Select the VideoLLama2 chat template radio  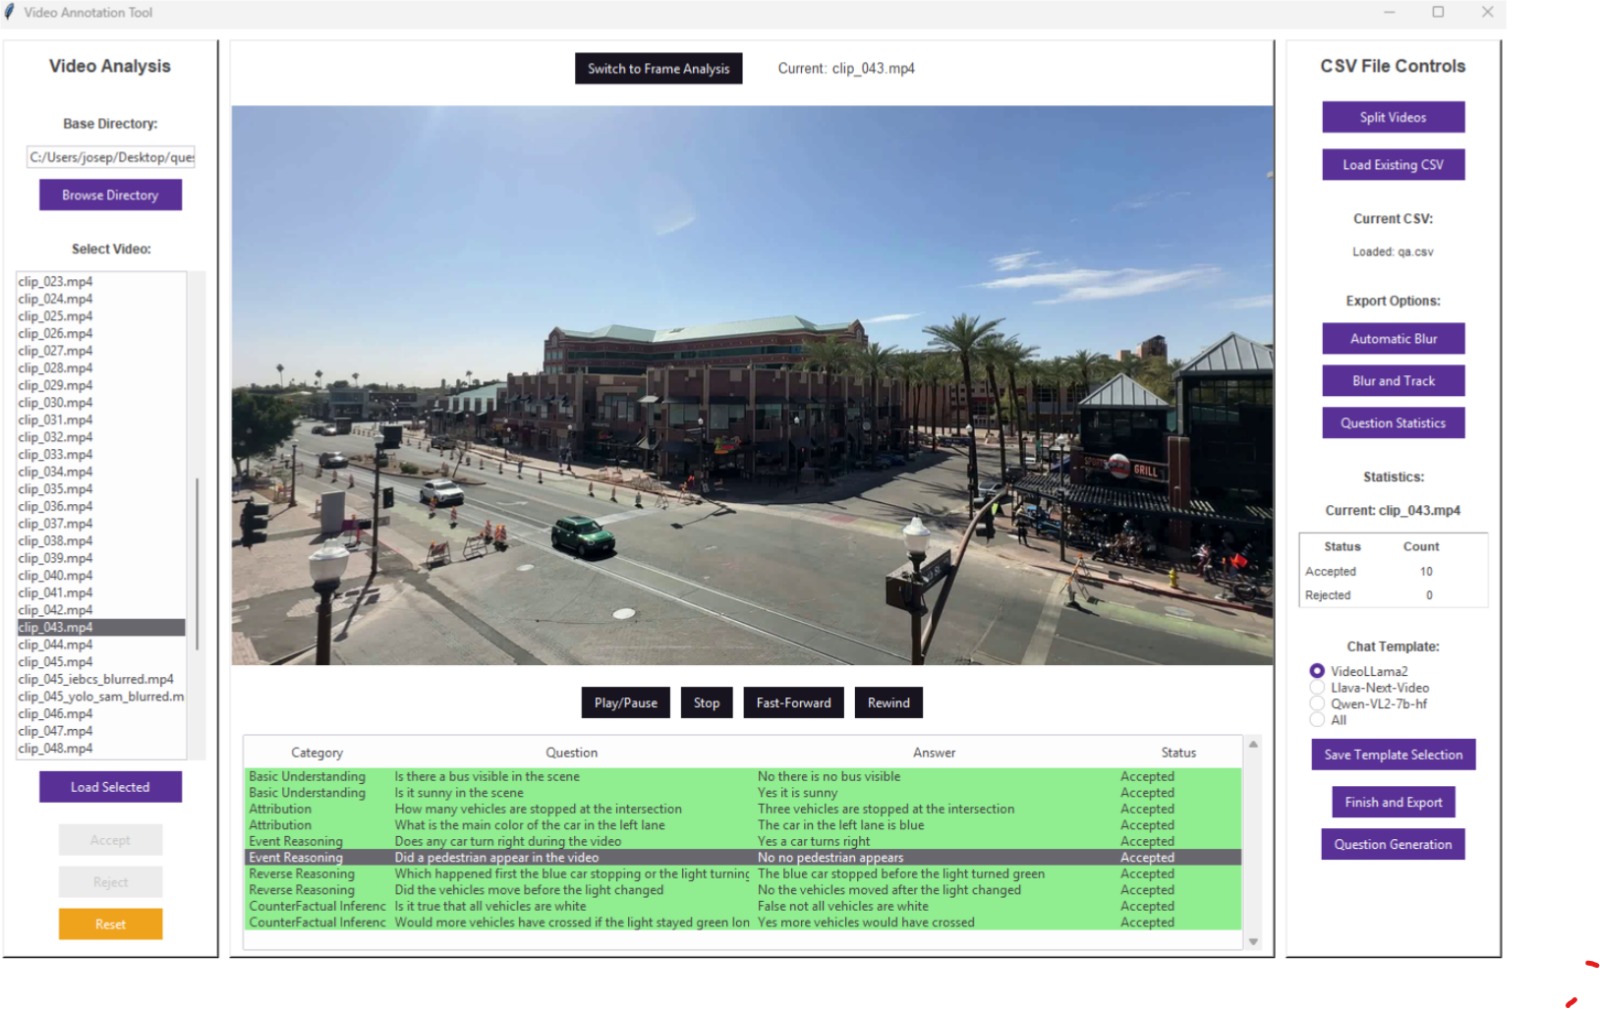click(1317, 671)
